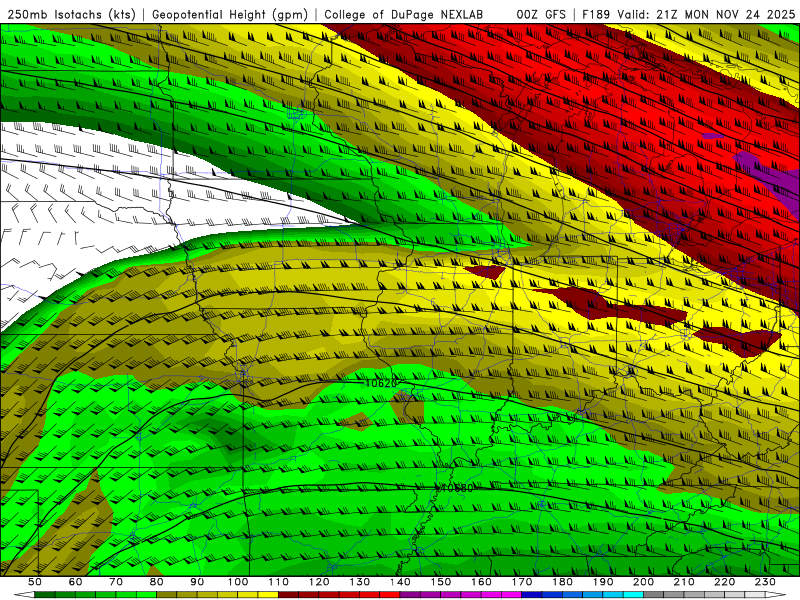Click the 10620 height contour label
Screen dimensions: 800x600
coord(382,383)
